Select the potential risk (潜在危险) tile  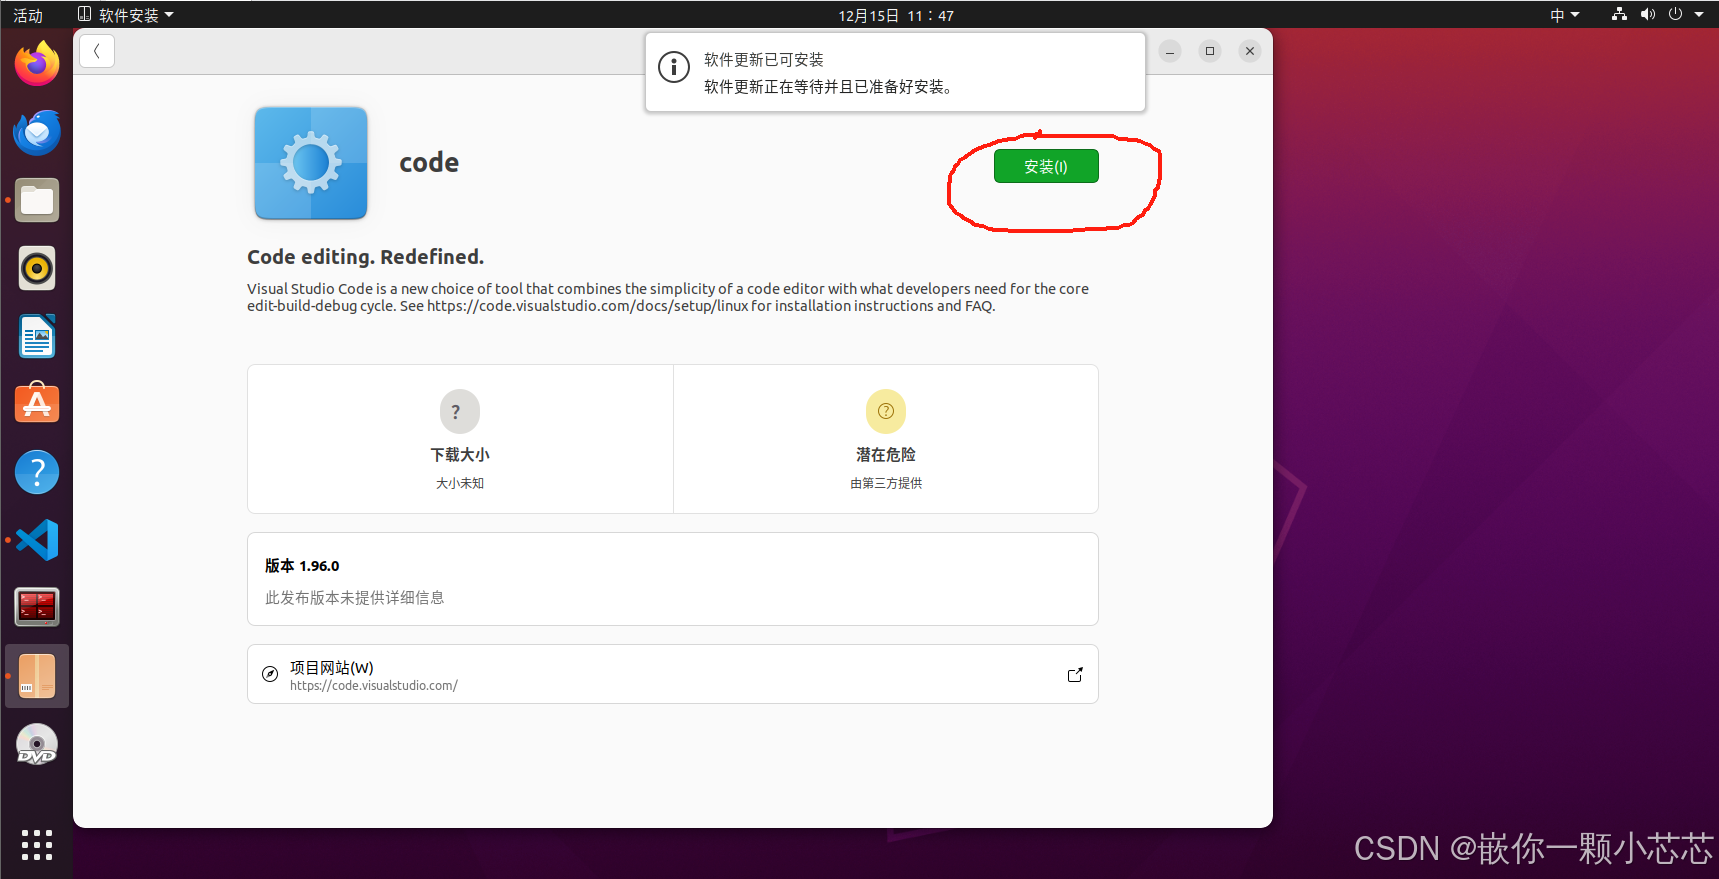click(886, 439)
